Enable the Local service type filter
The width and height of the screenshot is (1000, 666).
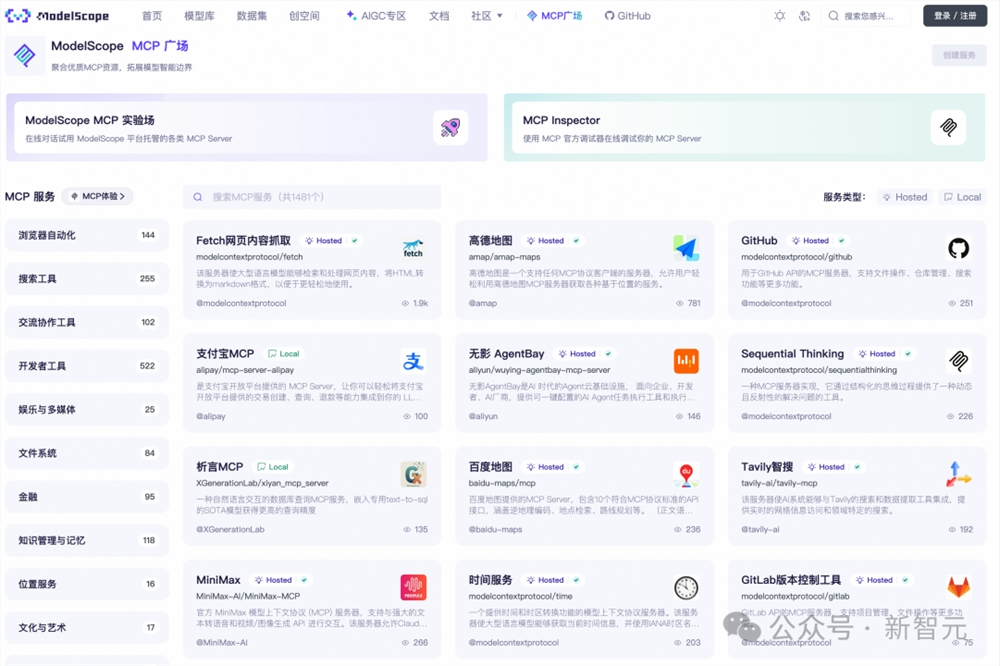[962, 196]
